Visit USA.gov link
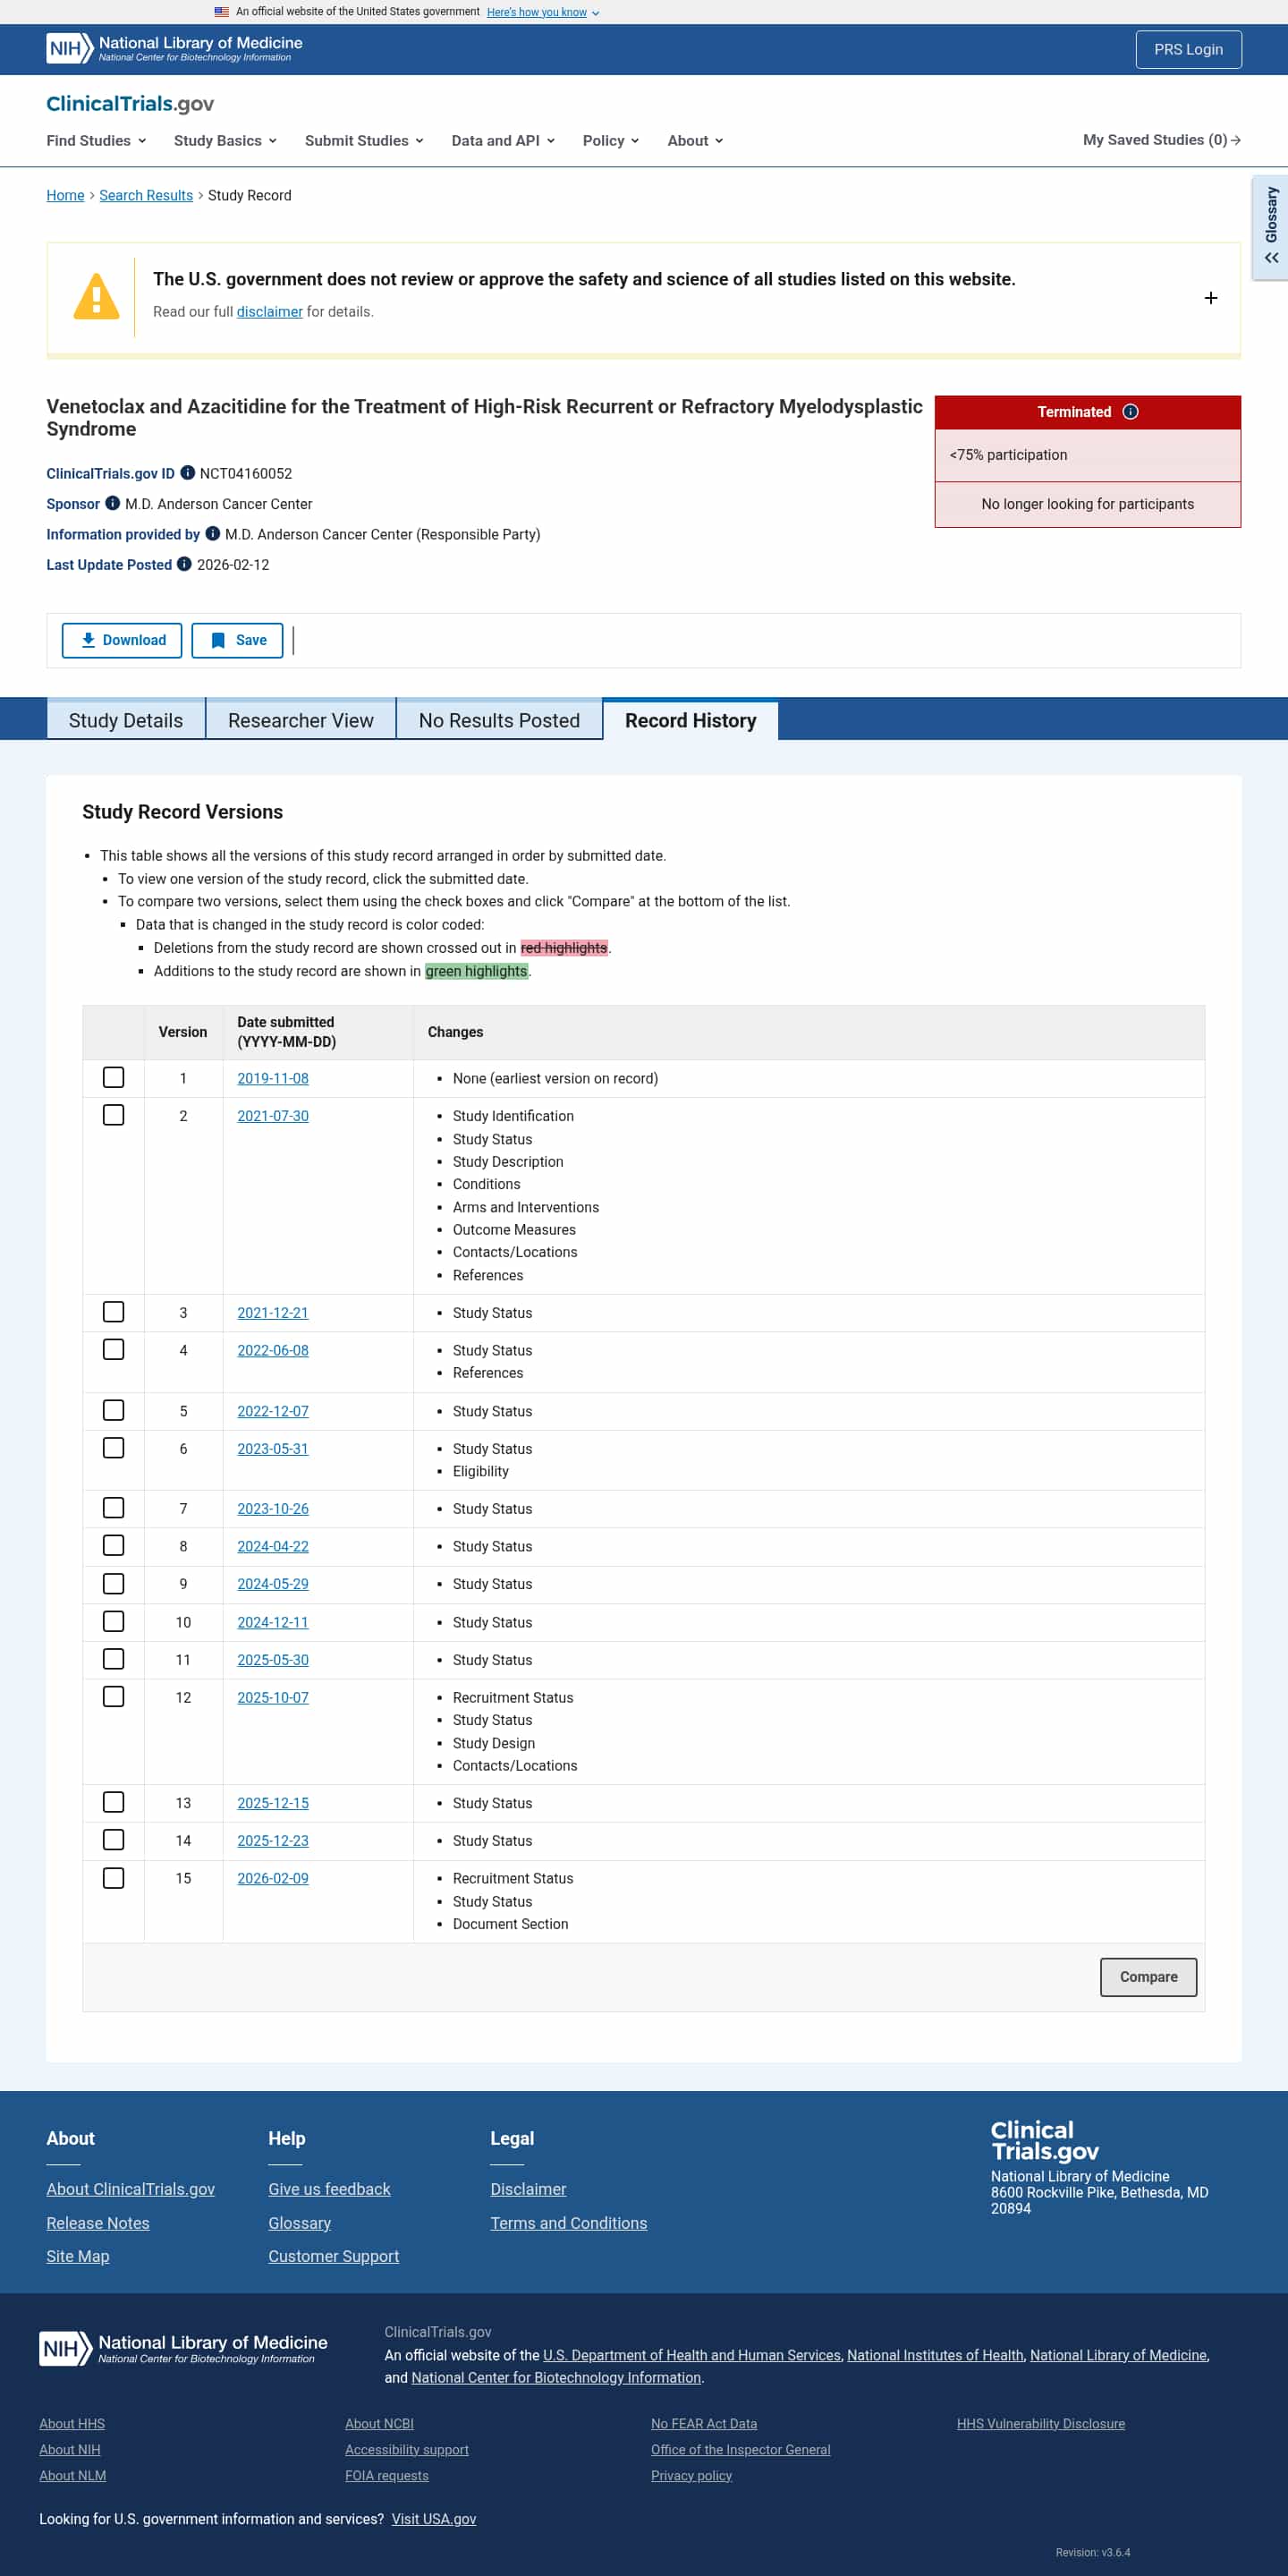1288x2576 pixels. (433, 2519)
